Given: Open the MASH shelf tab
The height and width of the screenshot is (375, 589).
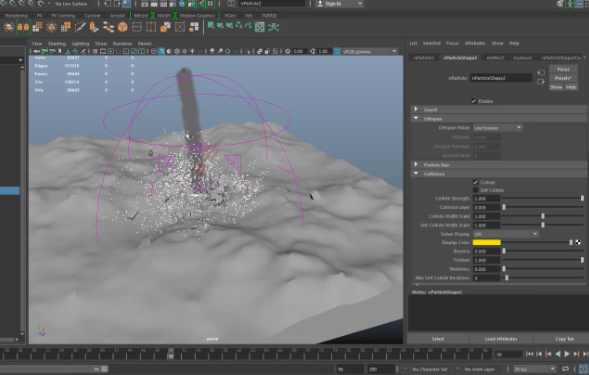Looking at the screenshot, I should click(164, 16).
